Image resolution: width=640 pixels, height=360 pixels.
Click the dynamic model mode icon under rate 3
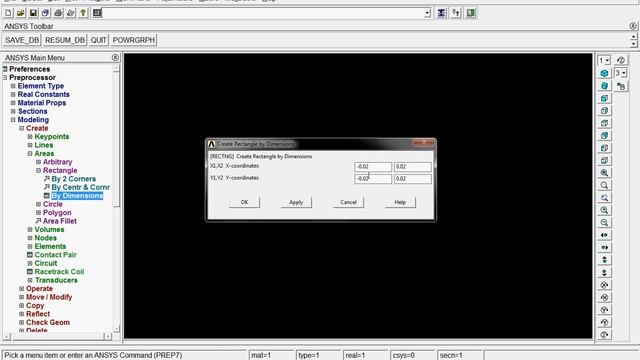point(621,86)
